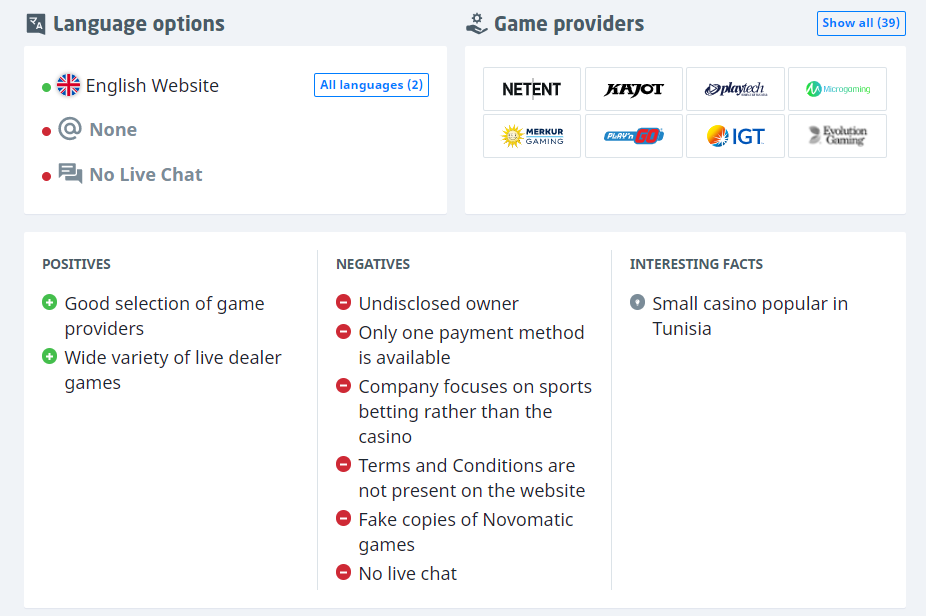Click the Merkur Gaming logo
926x616 pixels.
532,136
